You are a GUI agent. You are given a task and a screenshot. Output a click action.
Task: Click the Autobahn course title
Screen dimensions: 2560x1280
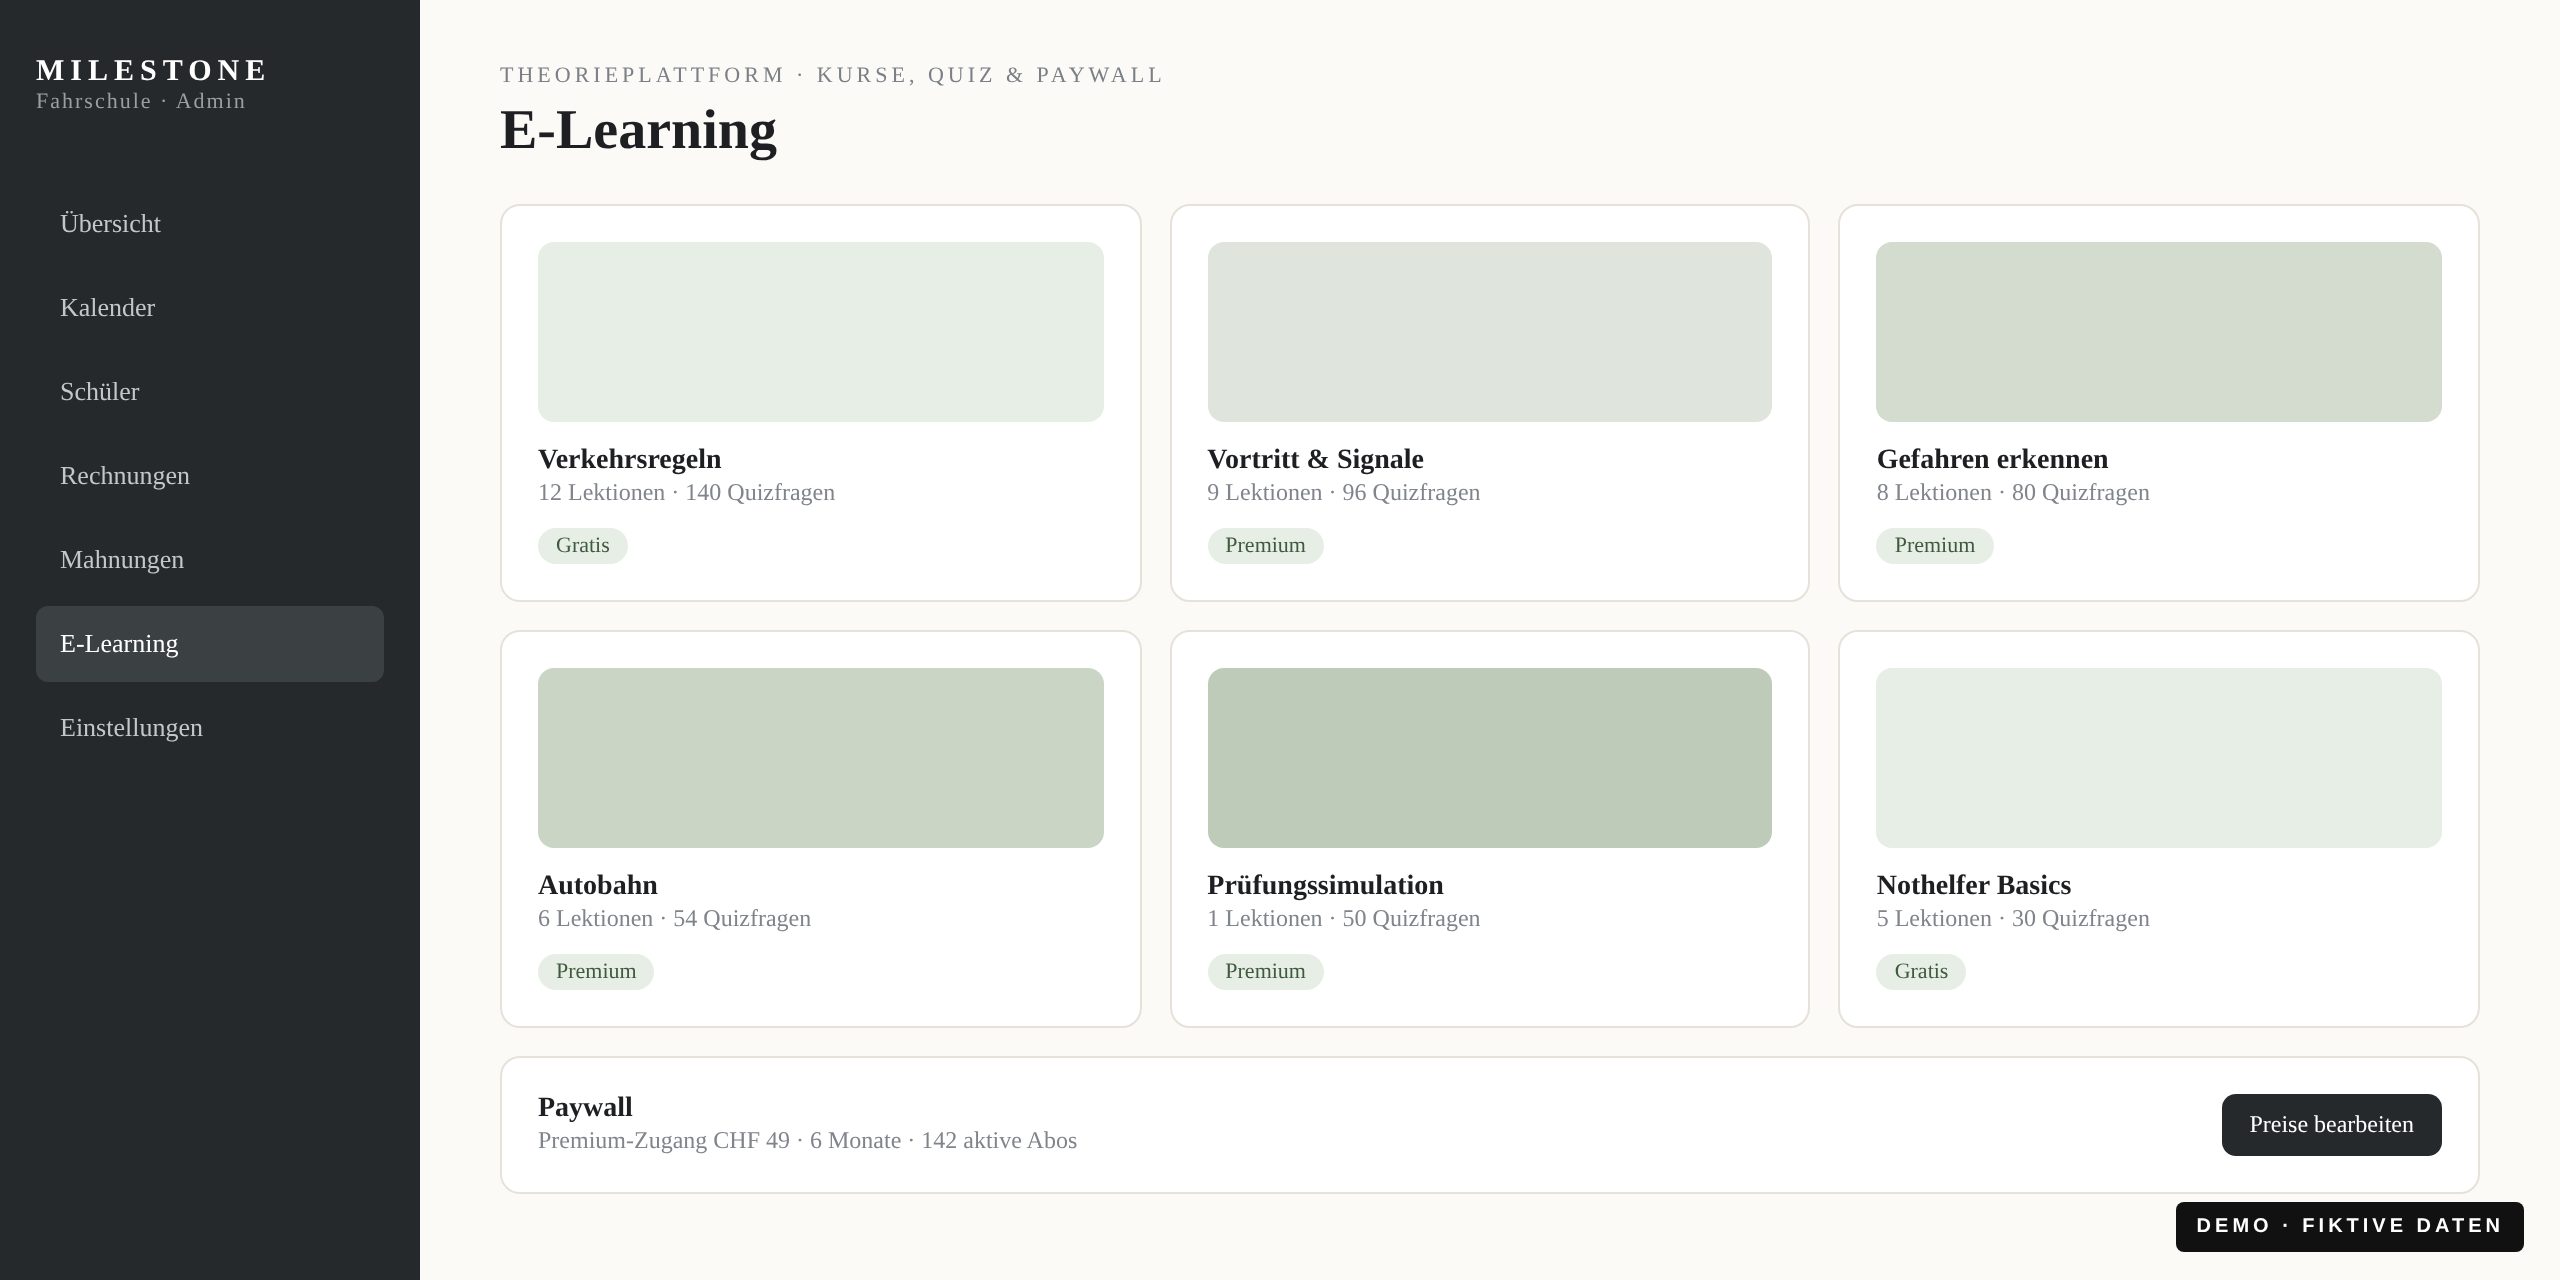click(598, 885)
